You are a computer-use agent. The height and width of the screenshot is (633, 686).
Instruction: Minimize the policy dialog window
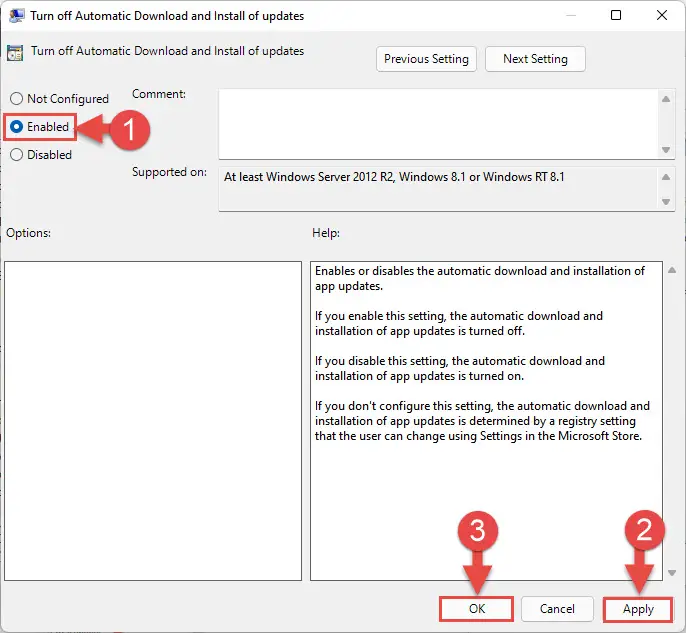(x=570, y=15)
